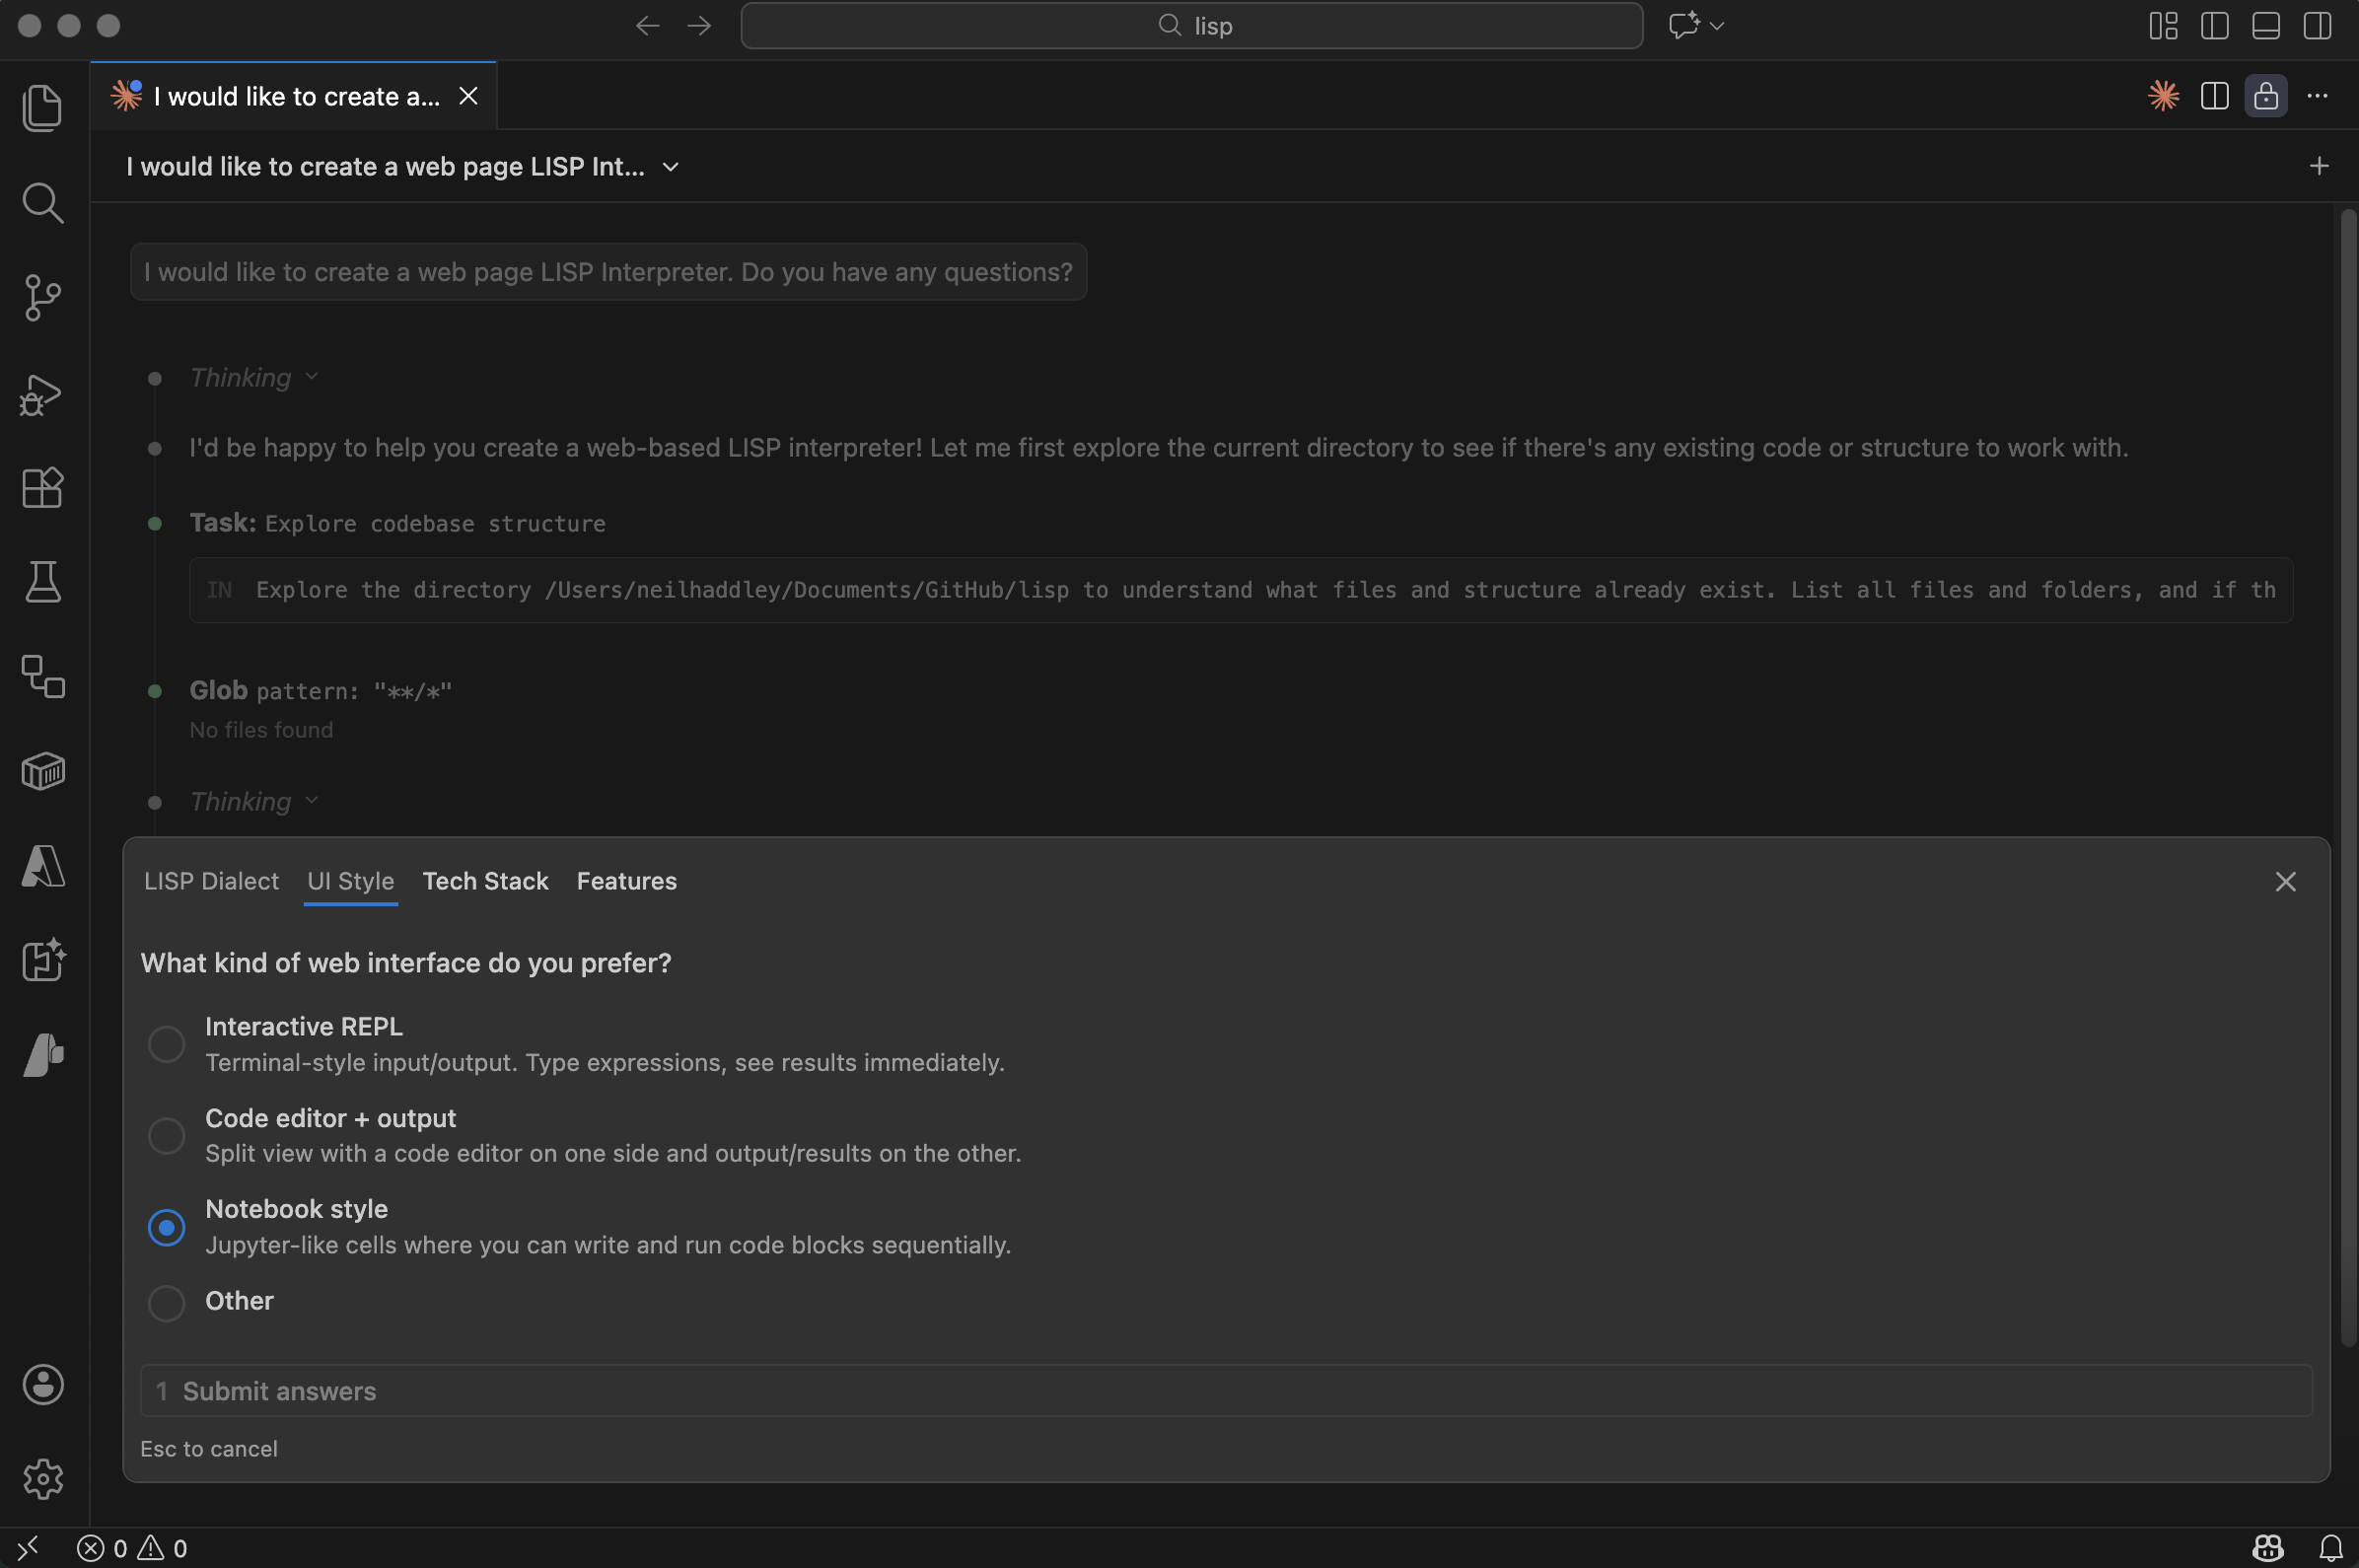Open the Run and Debug view
Image resolution: width=2359 pixels, height=1568 pixels.
coord(42,394)
